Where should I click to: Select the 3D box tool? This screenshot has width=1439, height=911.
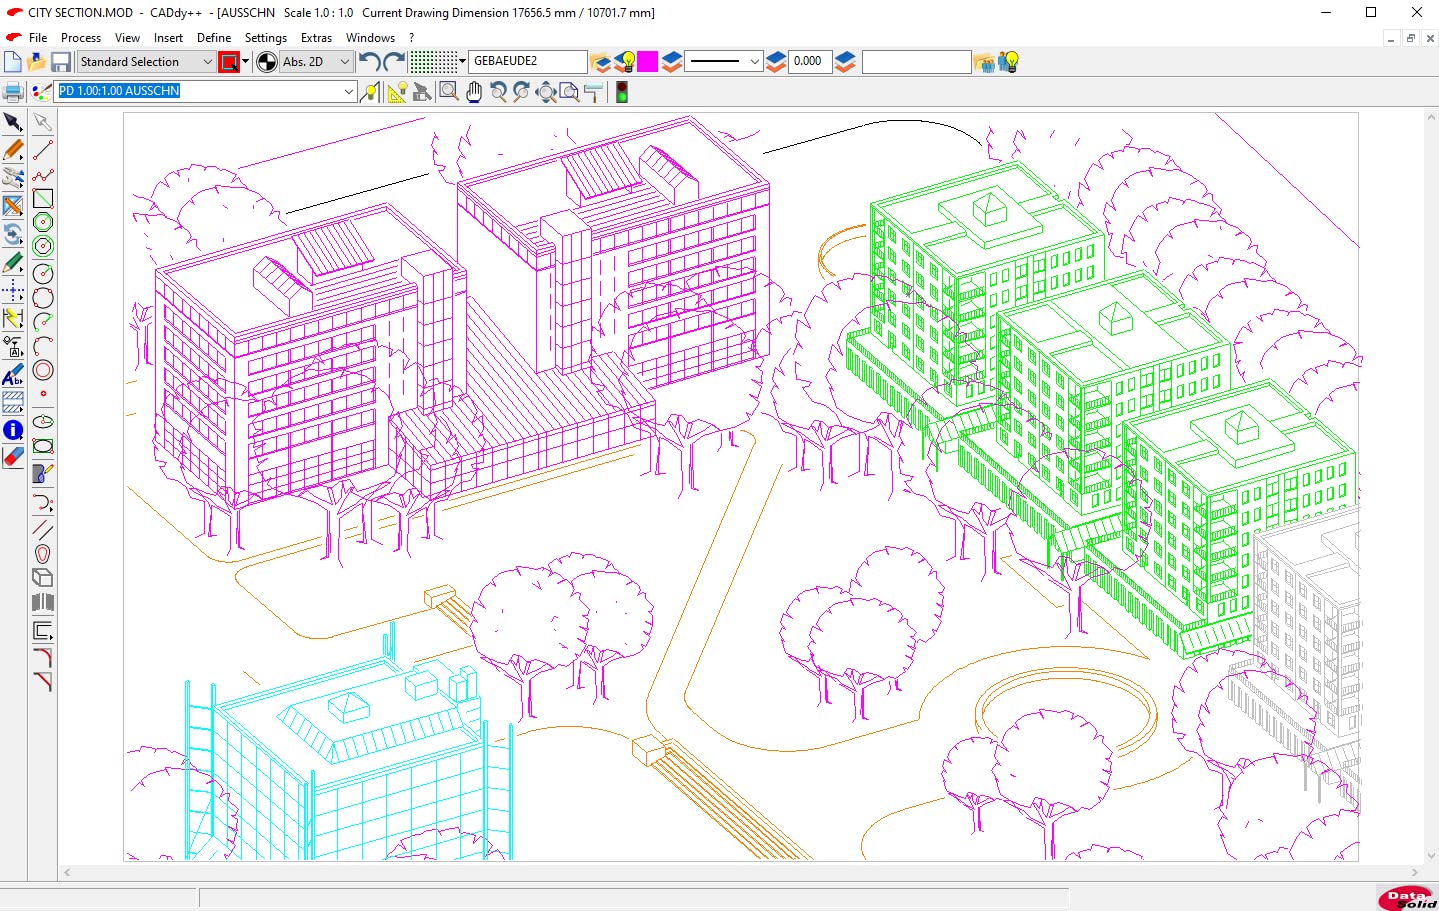43,578
